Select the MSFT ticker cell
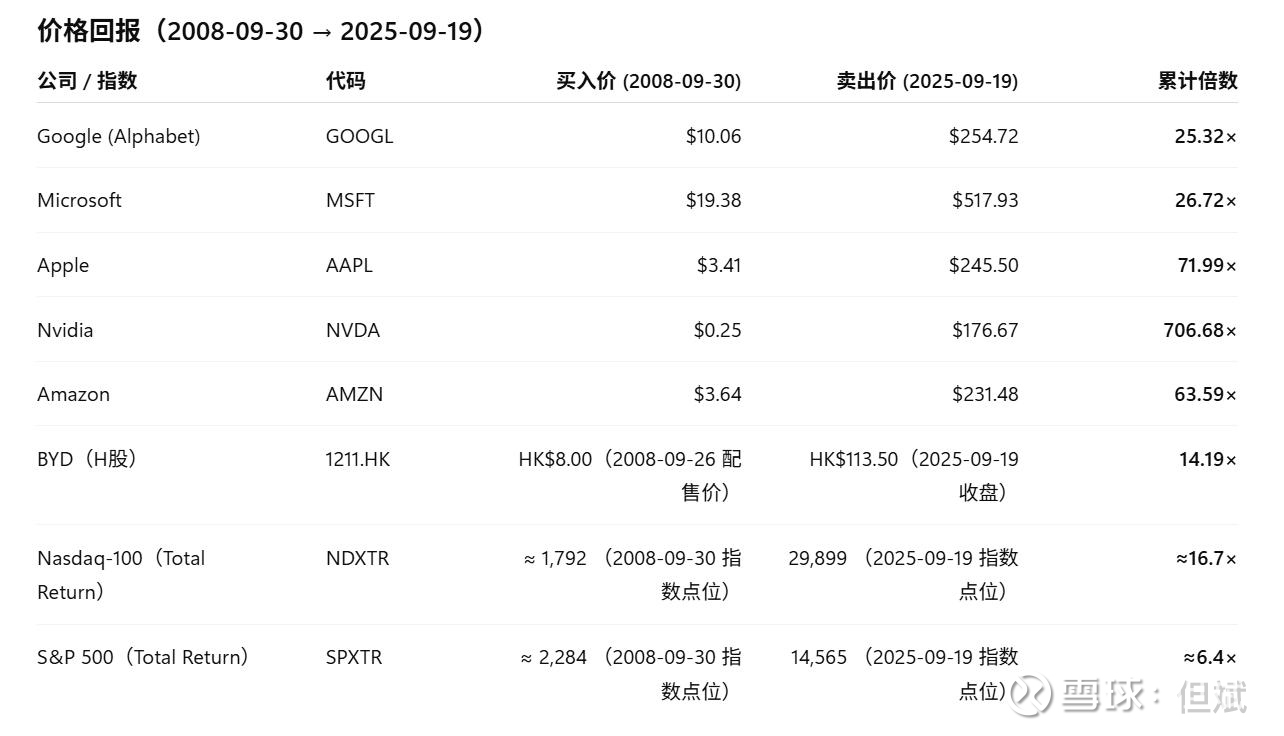The height and width of the screenshot is (736, 1284). [350, 200]
